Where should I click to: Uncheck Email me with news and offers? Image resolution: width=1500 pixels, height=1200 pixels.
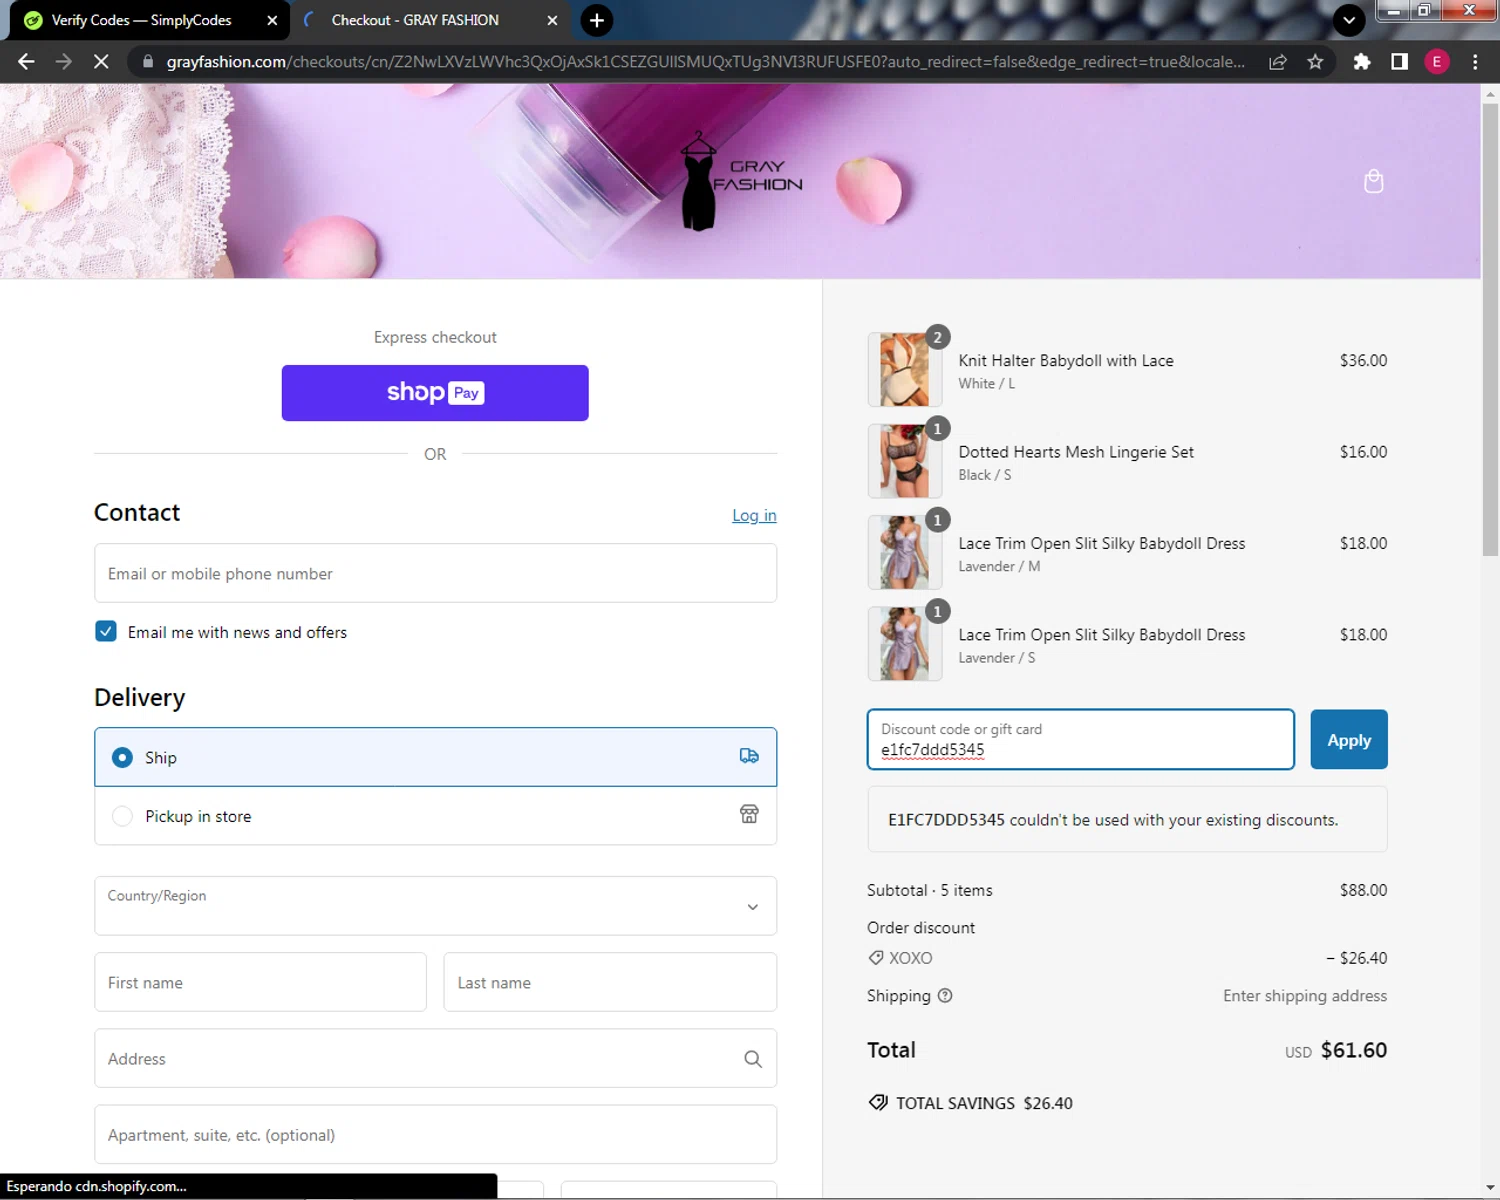click(106, 631)
